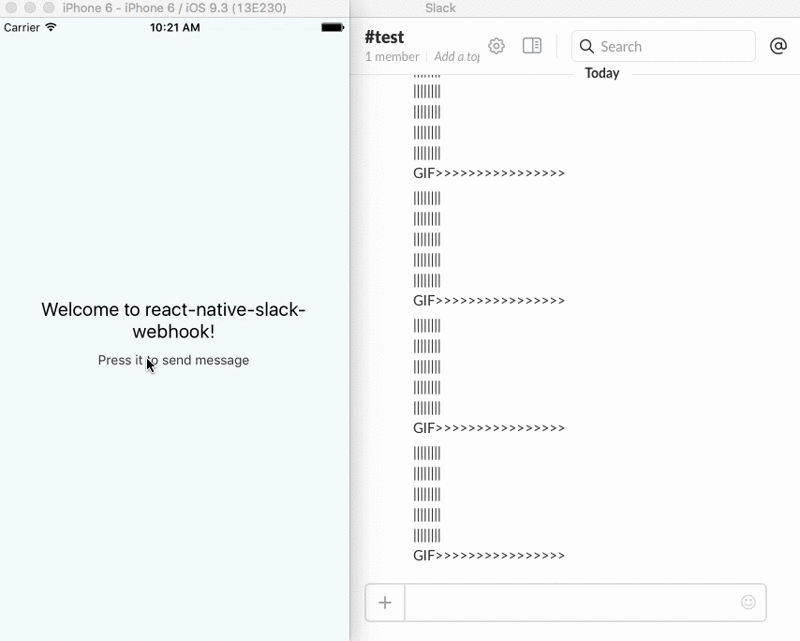
Task: Click 'Add a topic' in the channel header
Action: [x=457, y=57]
